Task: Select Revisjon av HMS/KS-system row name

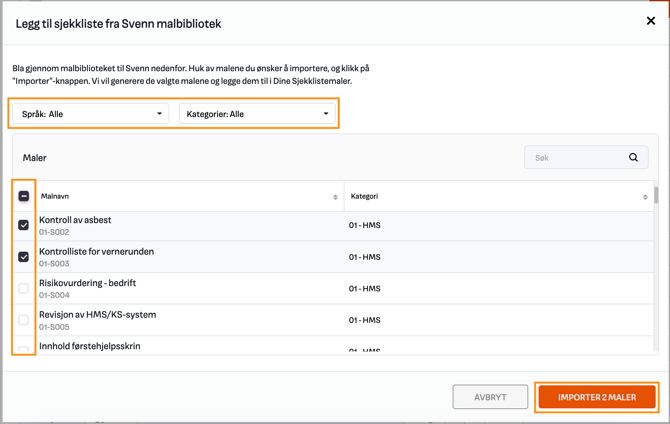Action: point(98,315)
